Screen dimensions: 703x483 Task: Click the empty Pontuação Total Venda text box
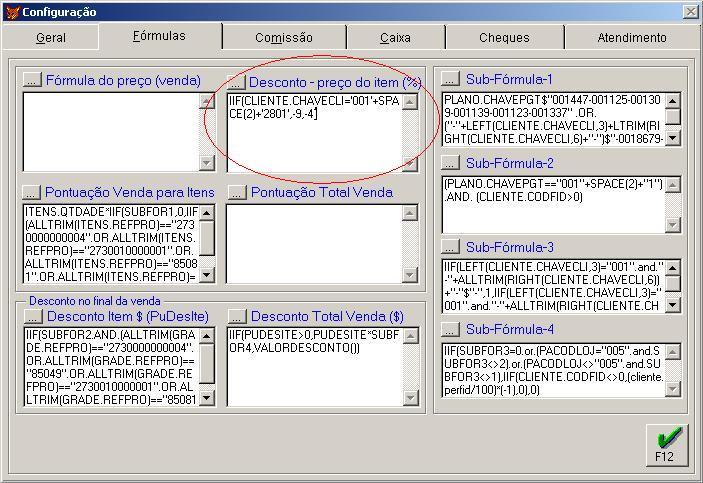coord(314,244)
